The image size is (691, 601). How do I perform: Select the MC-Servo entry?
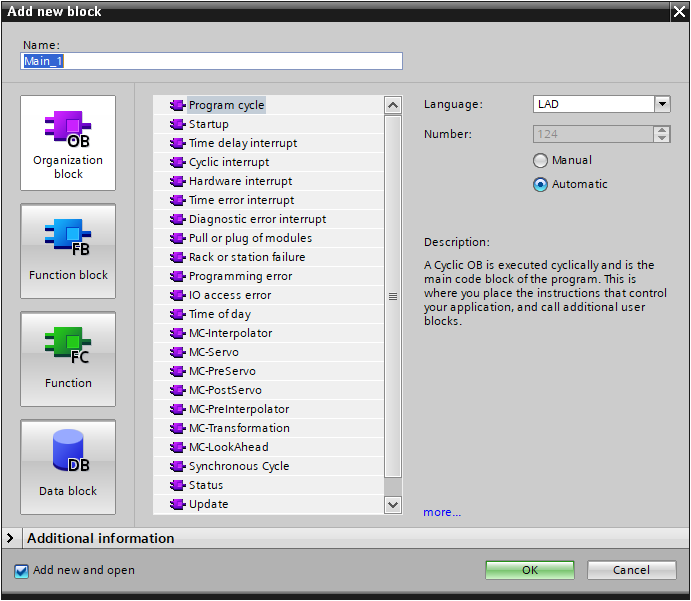click(268, 352)
